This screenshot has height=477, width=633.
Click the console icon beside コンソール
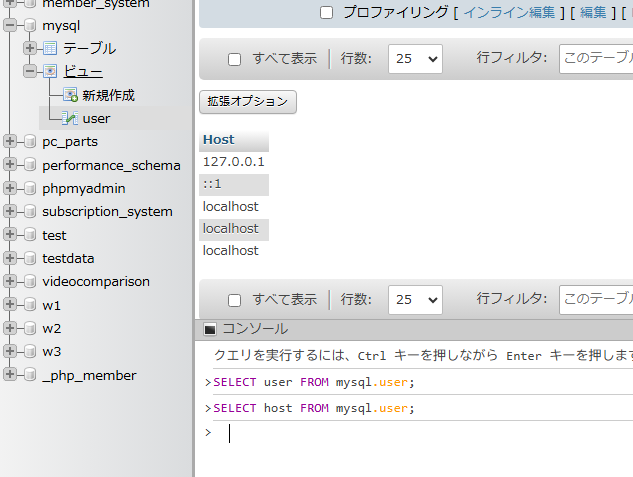tap(209, 329)
